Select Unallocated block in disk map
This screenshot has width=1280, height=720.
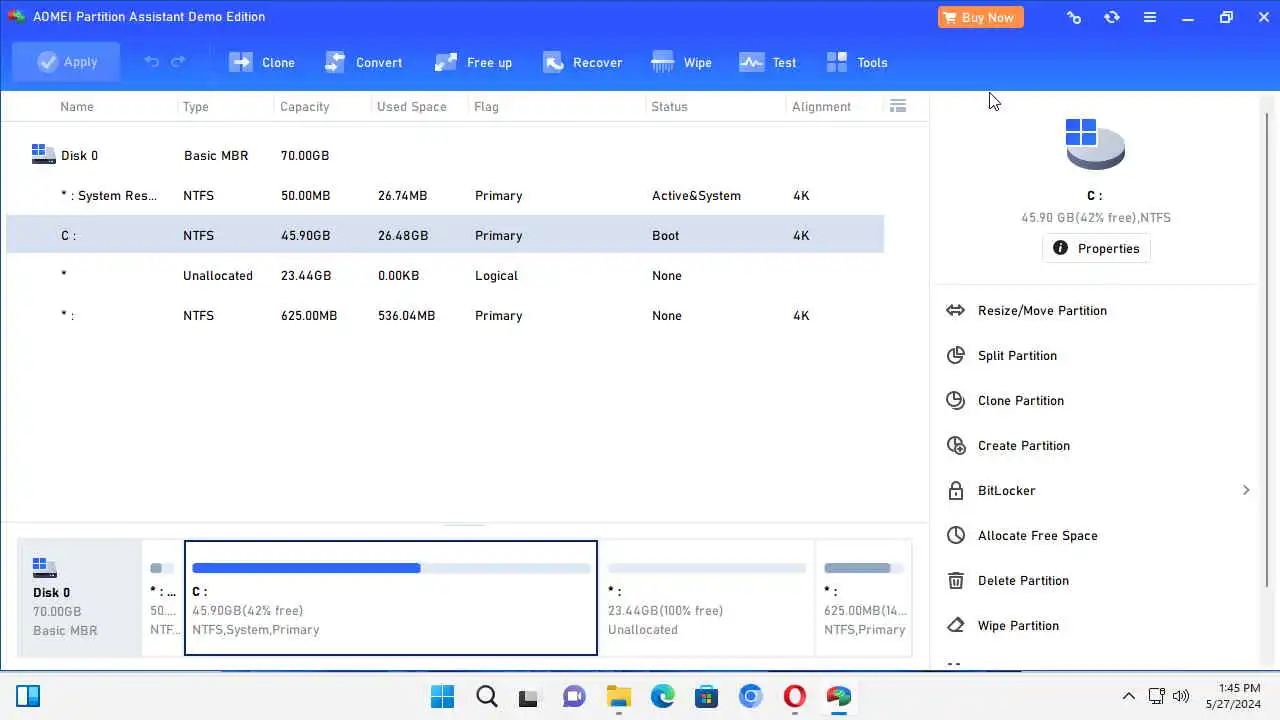coord(707,598)
